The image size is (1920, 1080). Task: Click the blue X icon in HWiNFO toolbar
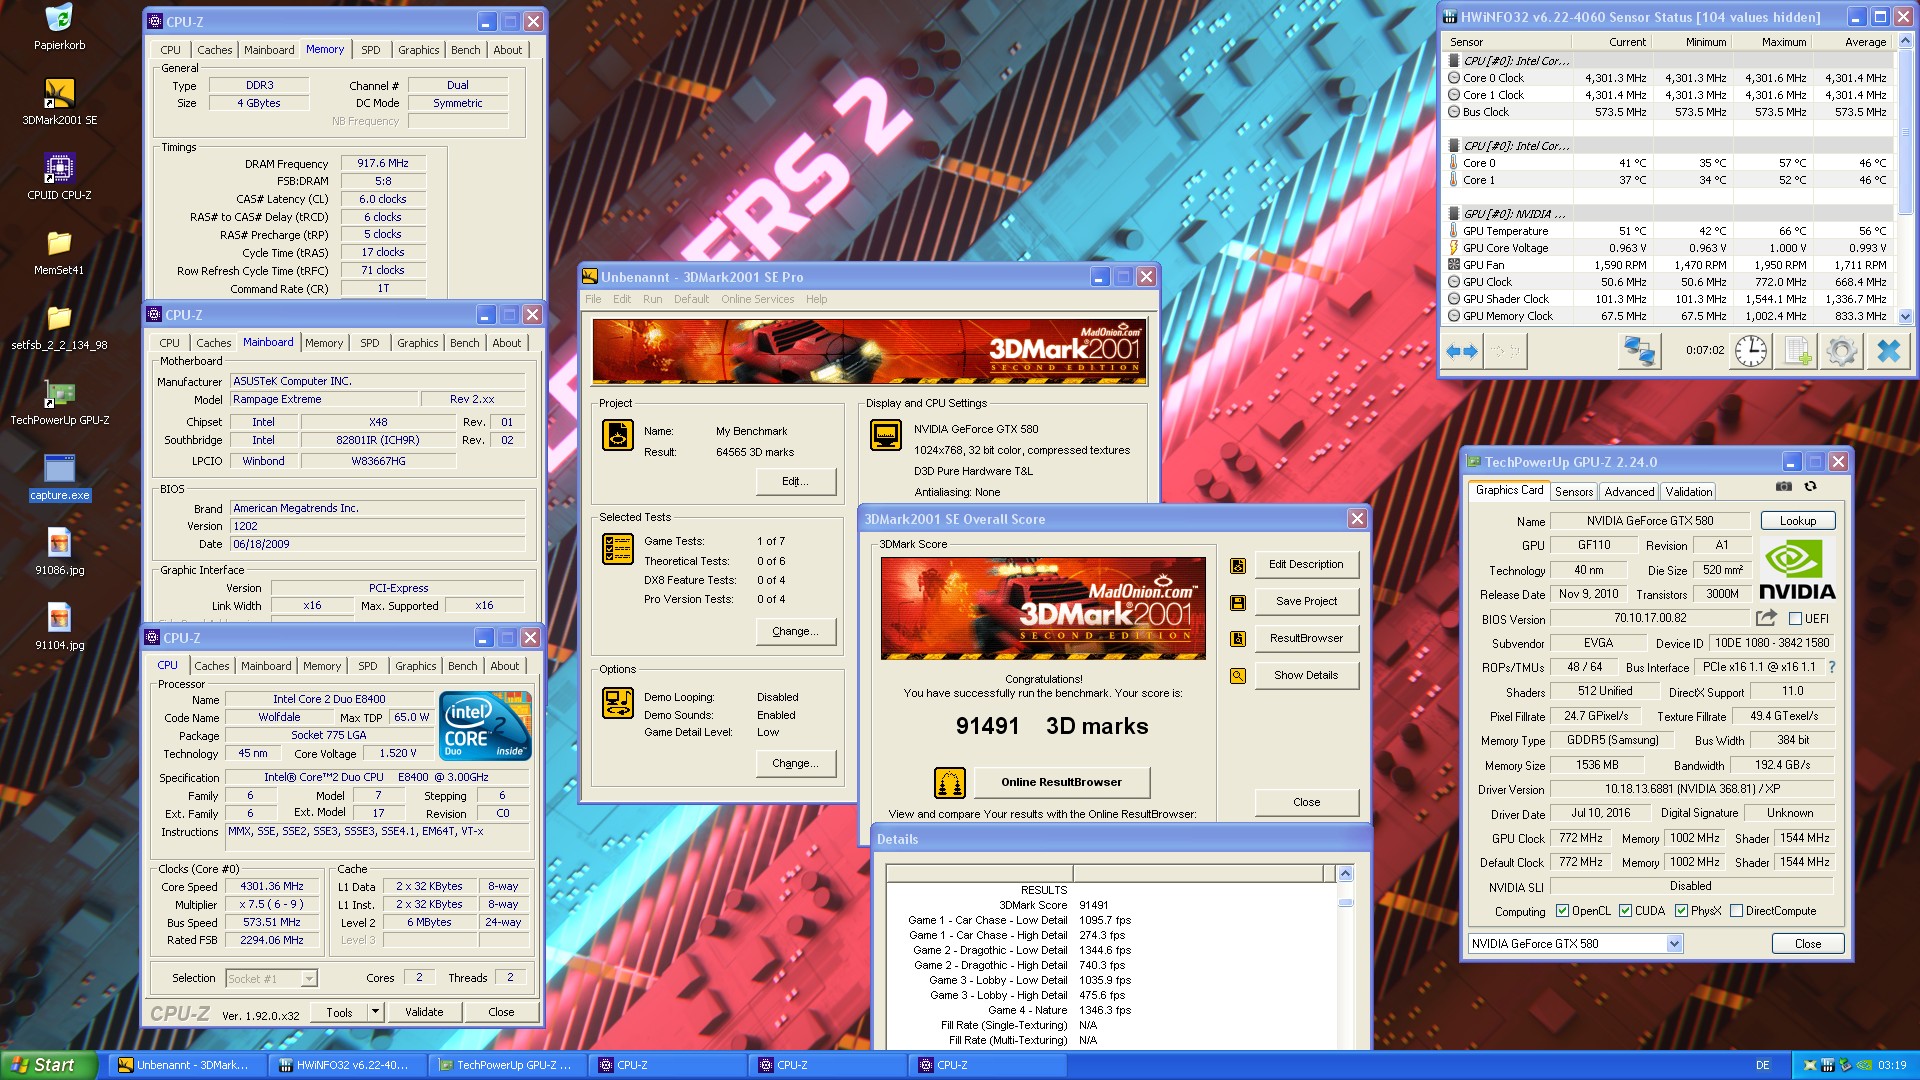[1888, 351]
